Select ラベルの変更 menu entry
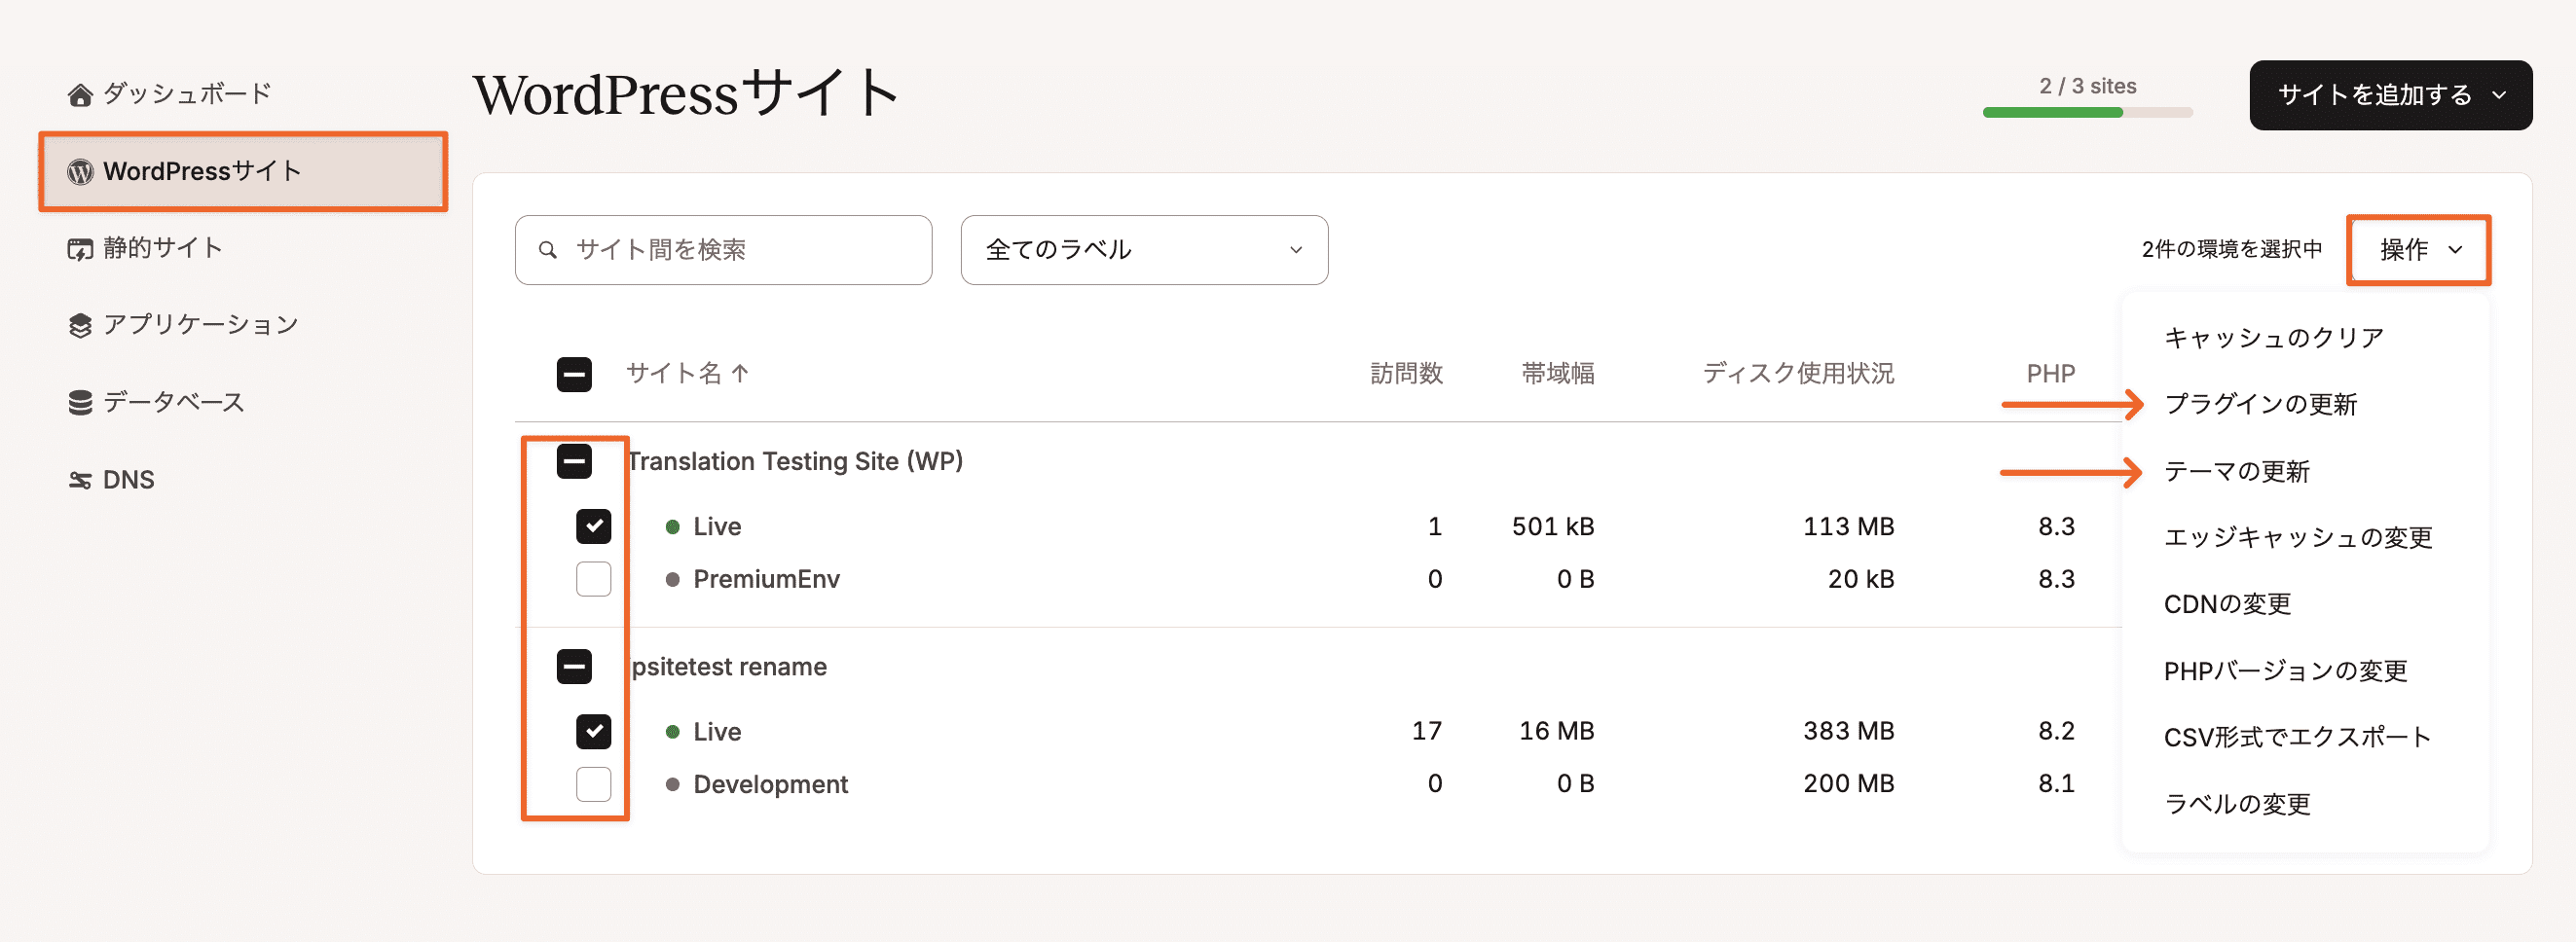This screenshot has width=2576, height=942. (x=2237, y=805)
